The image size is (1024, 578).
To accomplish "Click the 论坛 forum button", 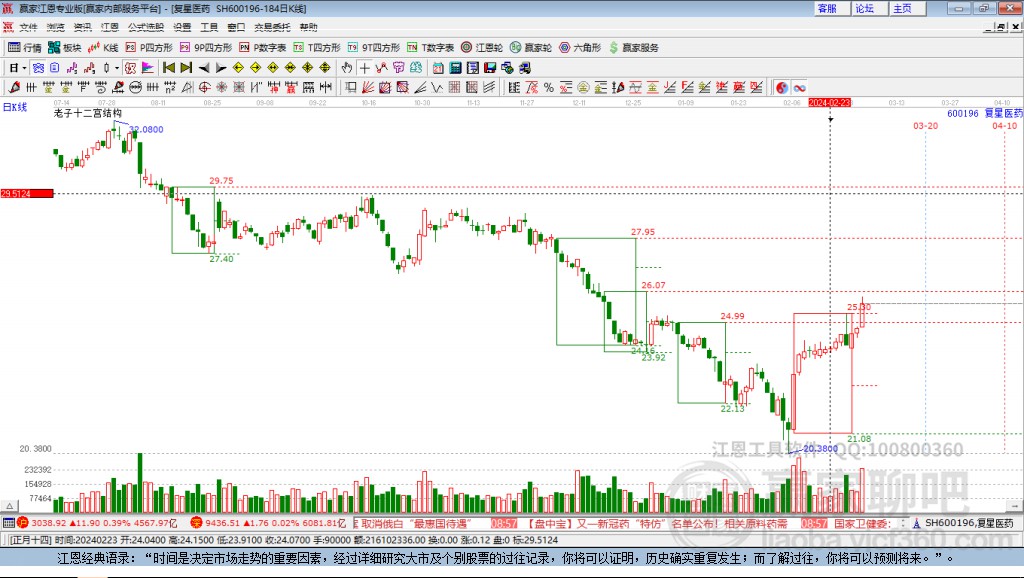I will (x=871, y=8).
